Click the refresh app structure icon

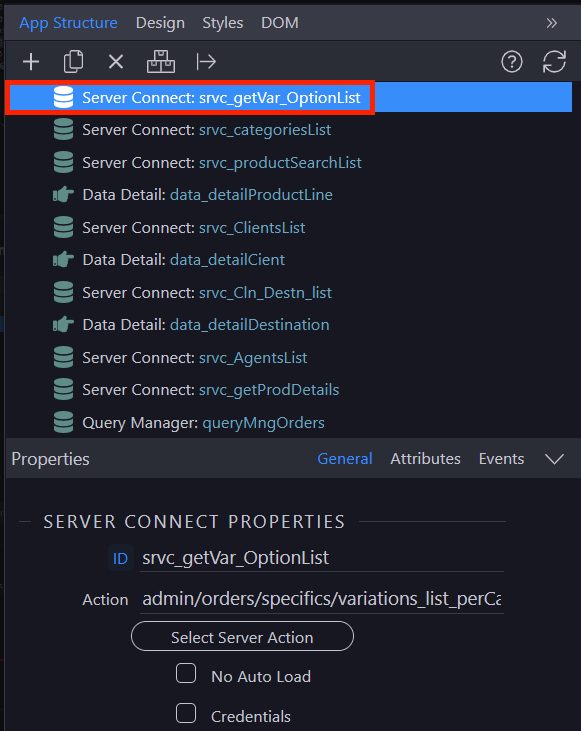pyautogui.click(x=554, y=62)
